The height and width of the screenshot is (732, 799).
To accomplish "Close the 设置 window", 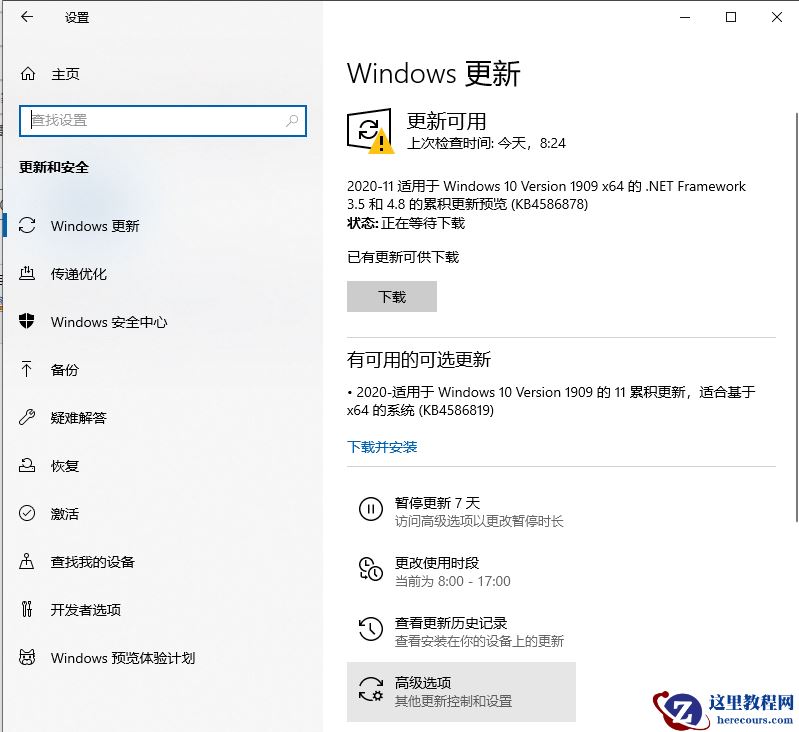I will [777, 17].
